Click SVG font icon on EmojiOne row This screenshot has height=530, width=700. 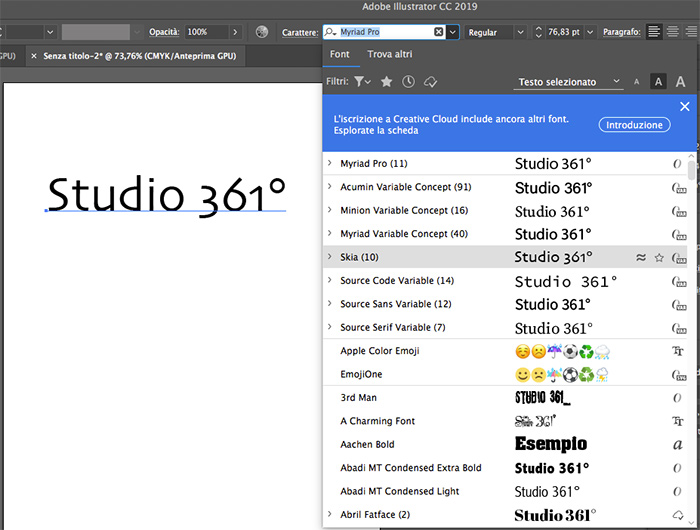click(x=679, y=375)
